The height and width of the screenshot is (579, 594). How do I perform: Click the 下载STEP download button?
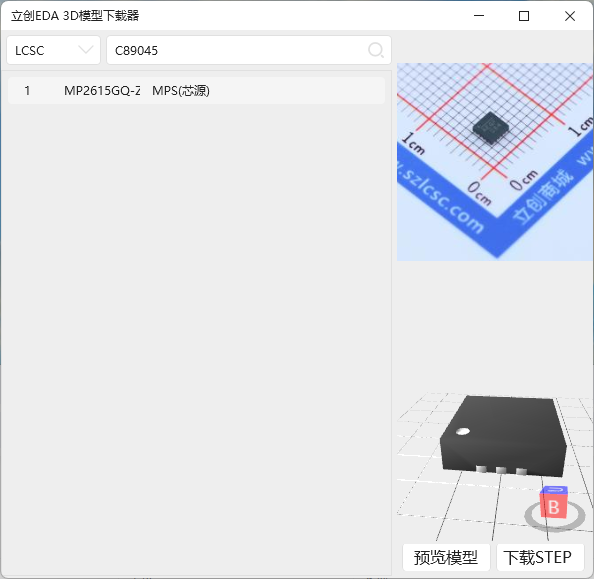click(x=540, y=557)
